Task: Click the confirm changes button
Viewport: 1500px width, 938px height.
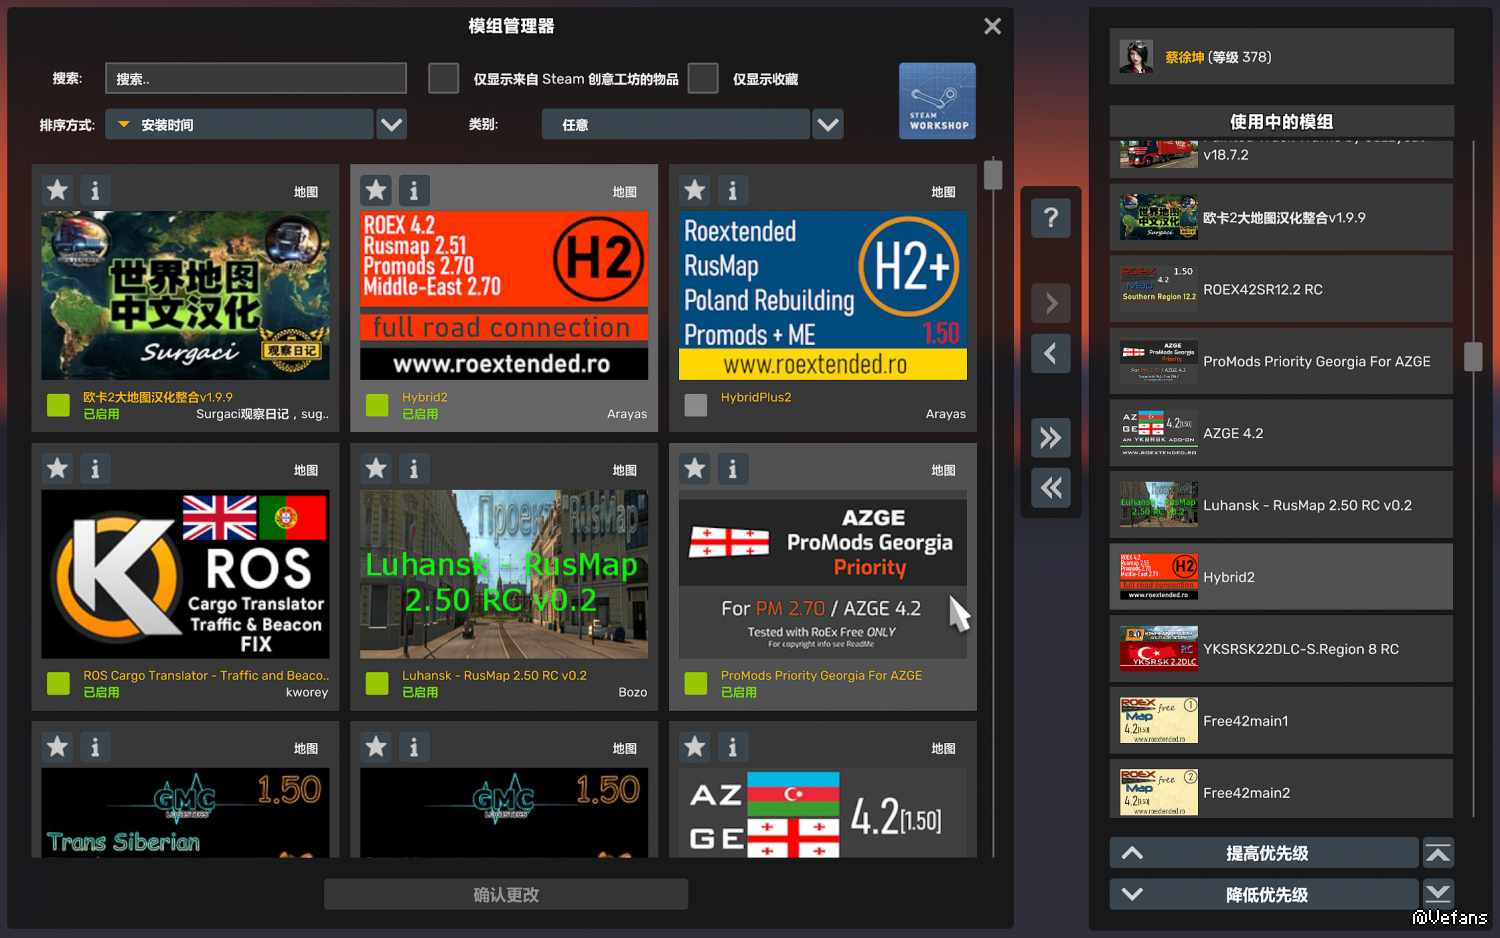Action: 506,894
